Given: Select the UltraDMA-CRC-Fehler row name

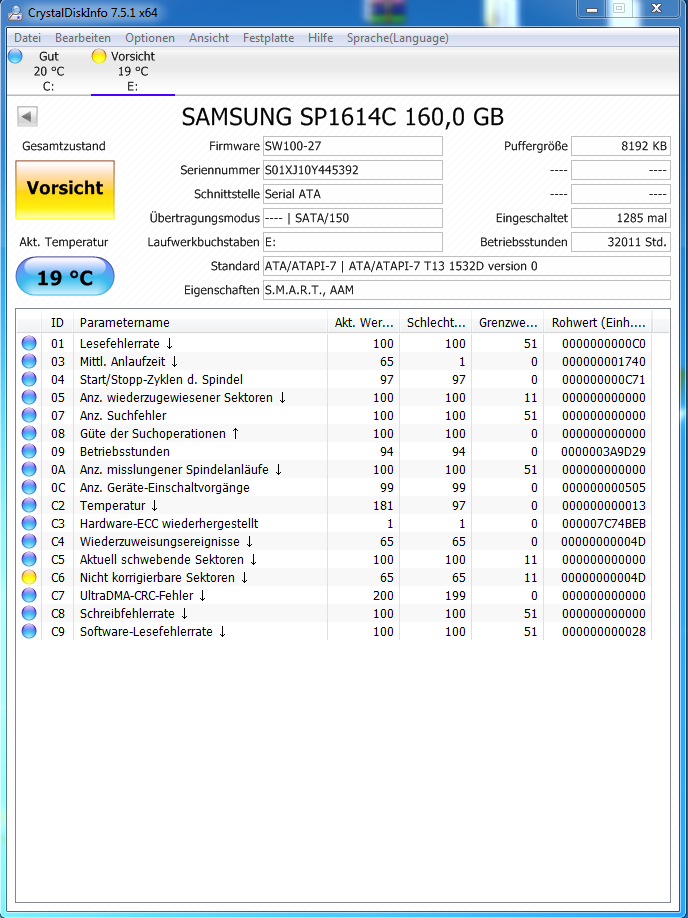Looking at the screenshot, I should pos(143,595).
